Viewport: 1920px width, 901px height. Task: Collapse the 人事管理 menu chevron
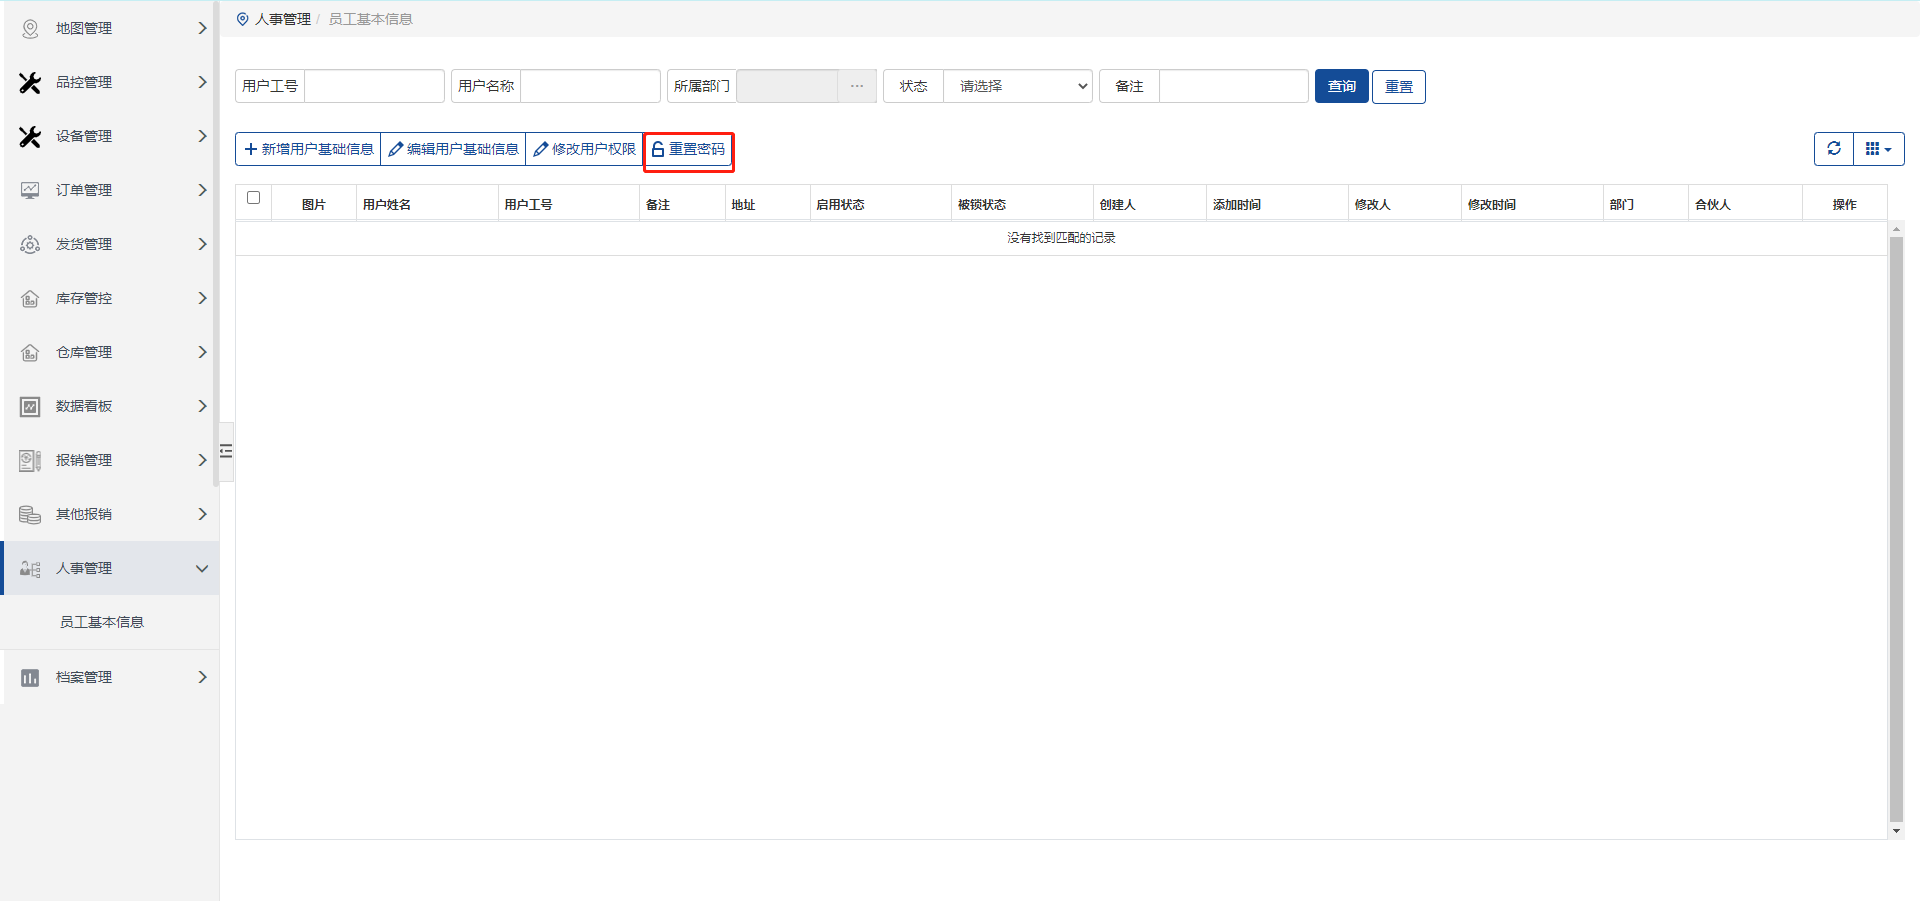(x=202, y=569)
